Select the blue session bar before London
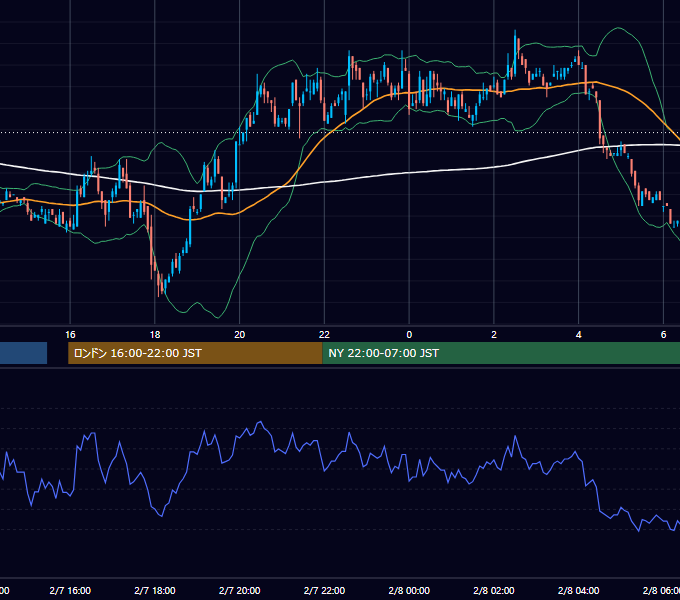Screen dimensions: 680x600 click(x=23, y=353)
